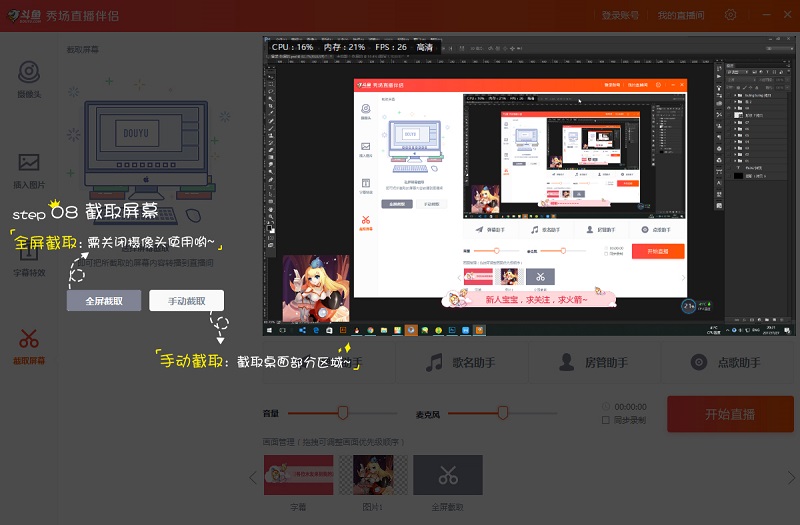Select the 图片1 image scene thumbnail
The image size is (800, 525).
coord(373,475)
